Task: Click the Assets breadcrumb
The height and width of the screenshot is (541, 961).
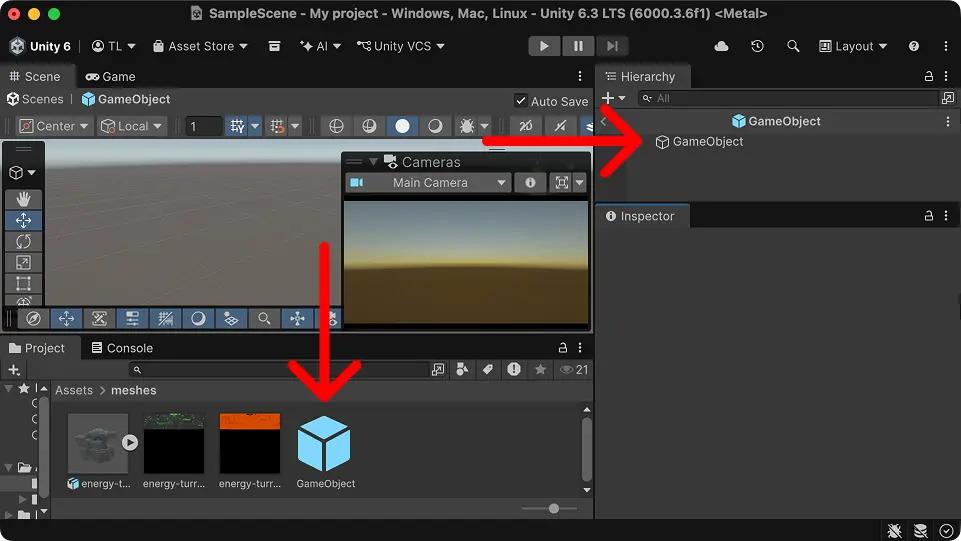Action: coord(74,390)
